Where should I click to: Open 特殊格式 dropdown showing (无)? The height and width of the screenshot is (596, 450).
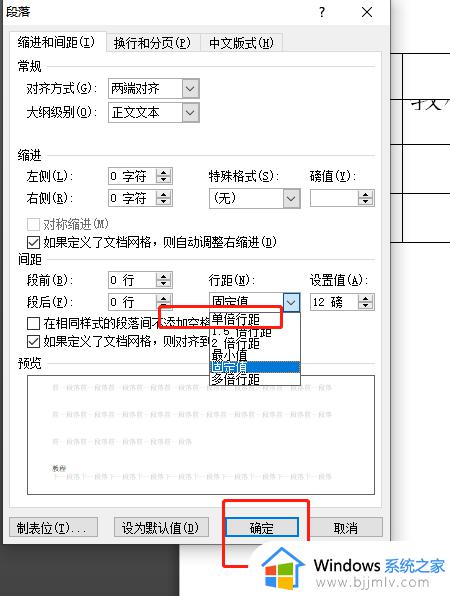tap(255, 198)
